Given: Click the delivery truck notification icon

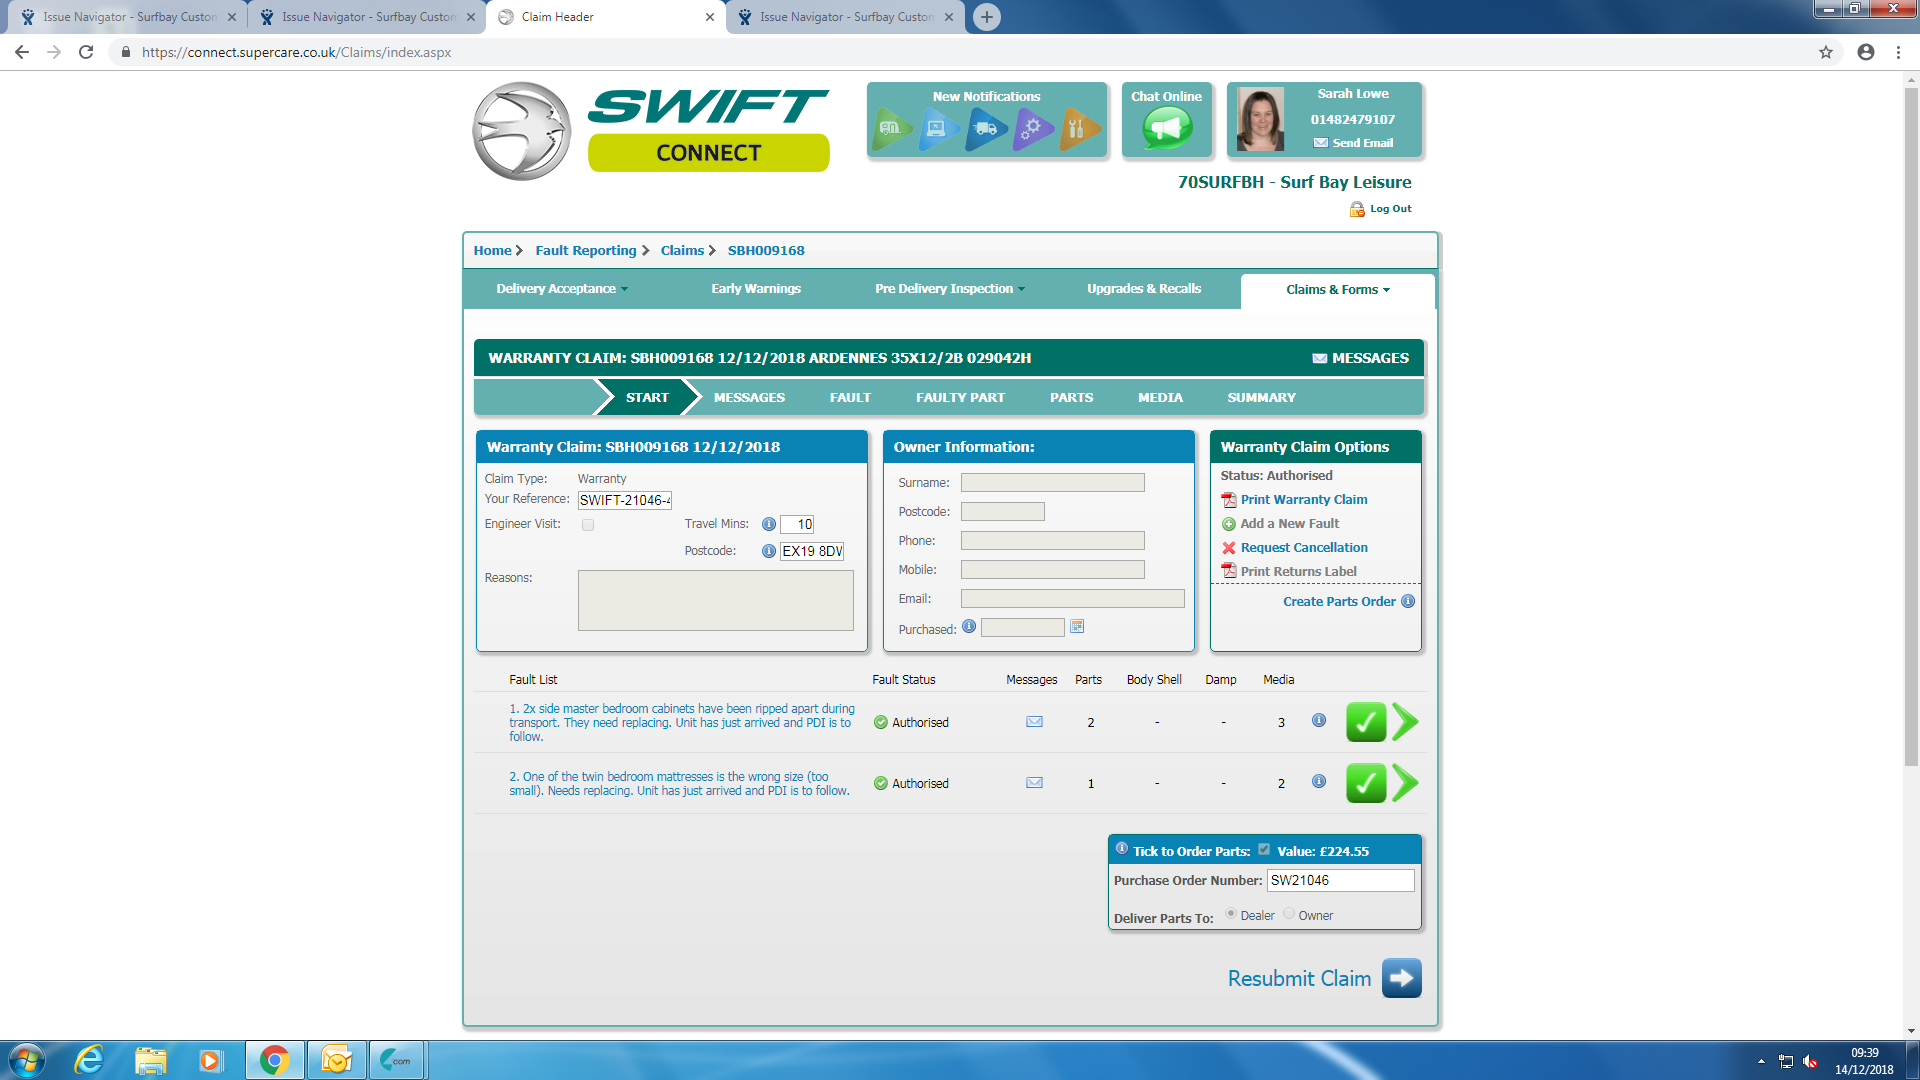Looking at the screenshot, I should point(985,128).
